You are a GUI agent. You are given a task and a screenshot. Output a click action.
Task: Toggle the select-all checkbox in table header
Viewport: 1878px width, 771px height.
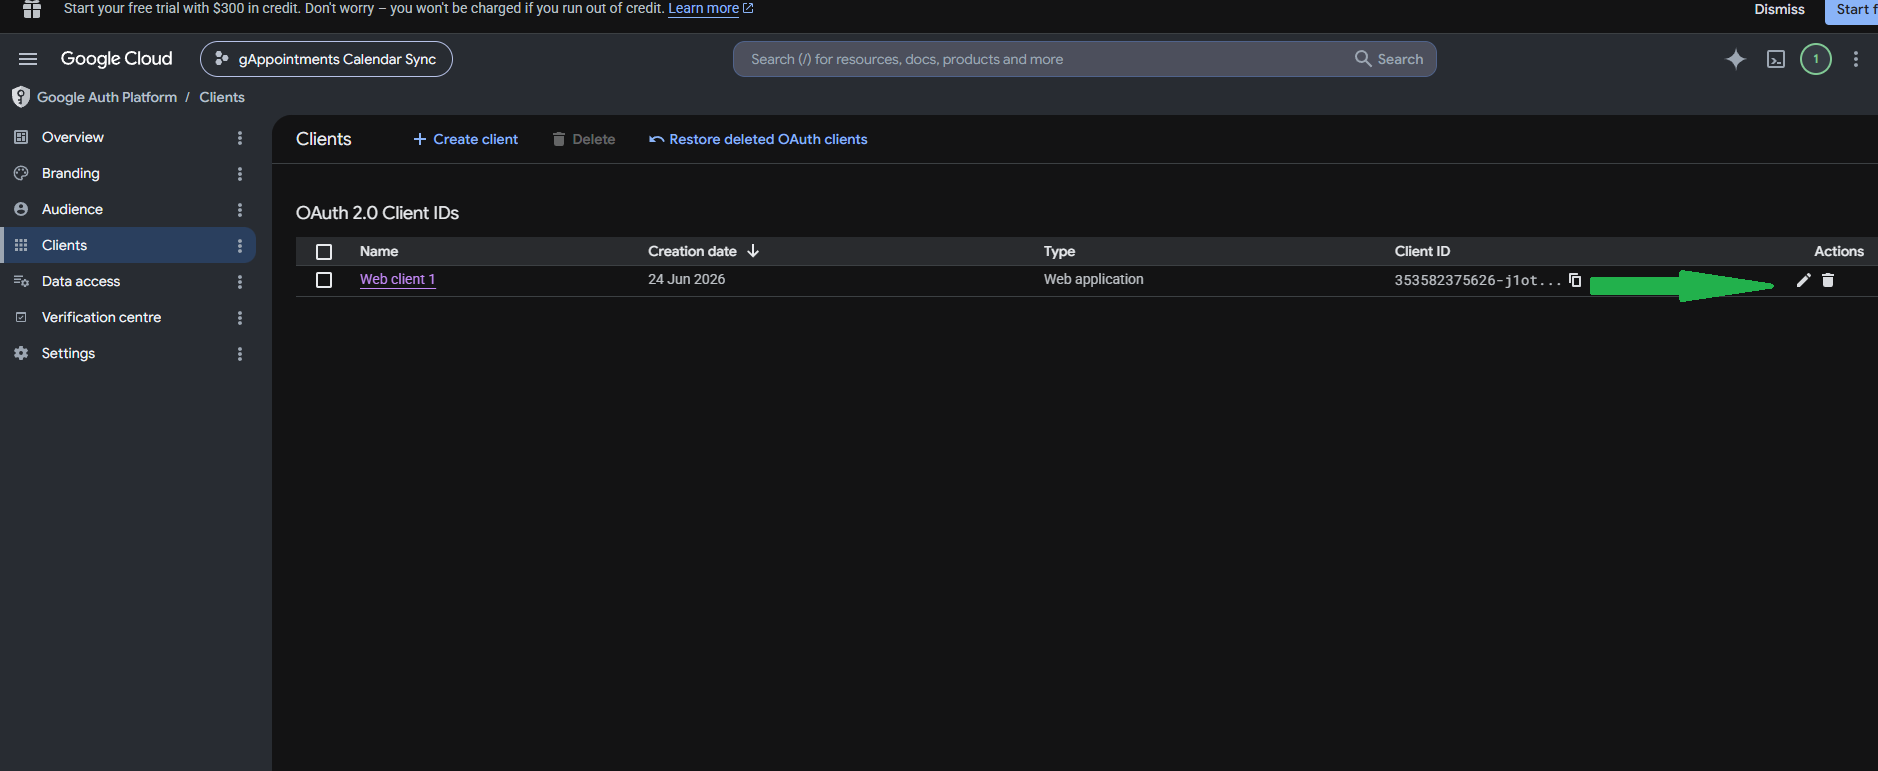point(324,252)
